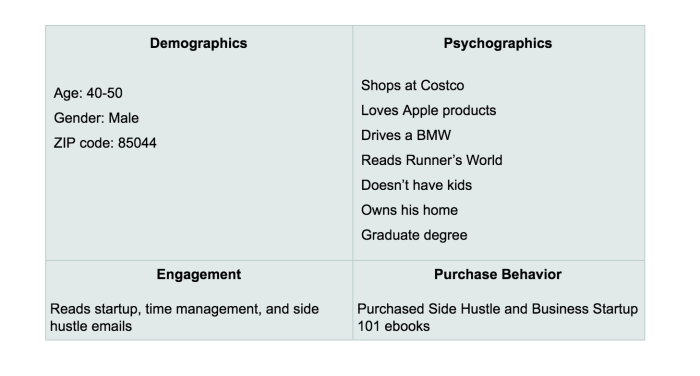700x376 pixels.
Task: Click Purchased Side Hustle and Business Startup text
Action: coord(497,309)
